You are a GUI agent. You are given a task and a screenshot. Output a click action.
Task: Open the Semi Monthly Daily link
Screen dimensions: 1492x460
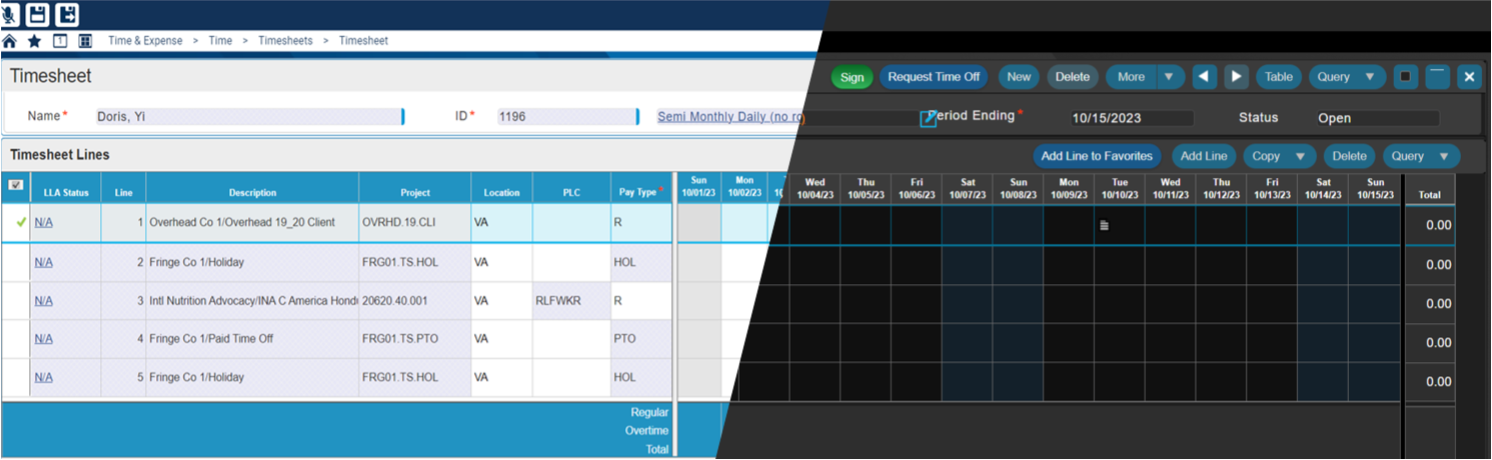tap(730, 117)
